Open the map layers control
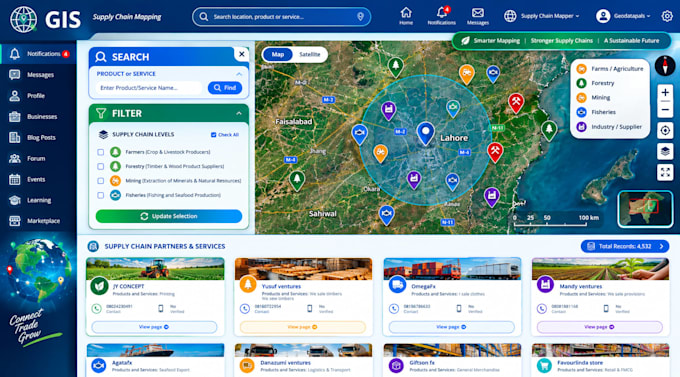680x377 pixels. (x=665, y=151)
